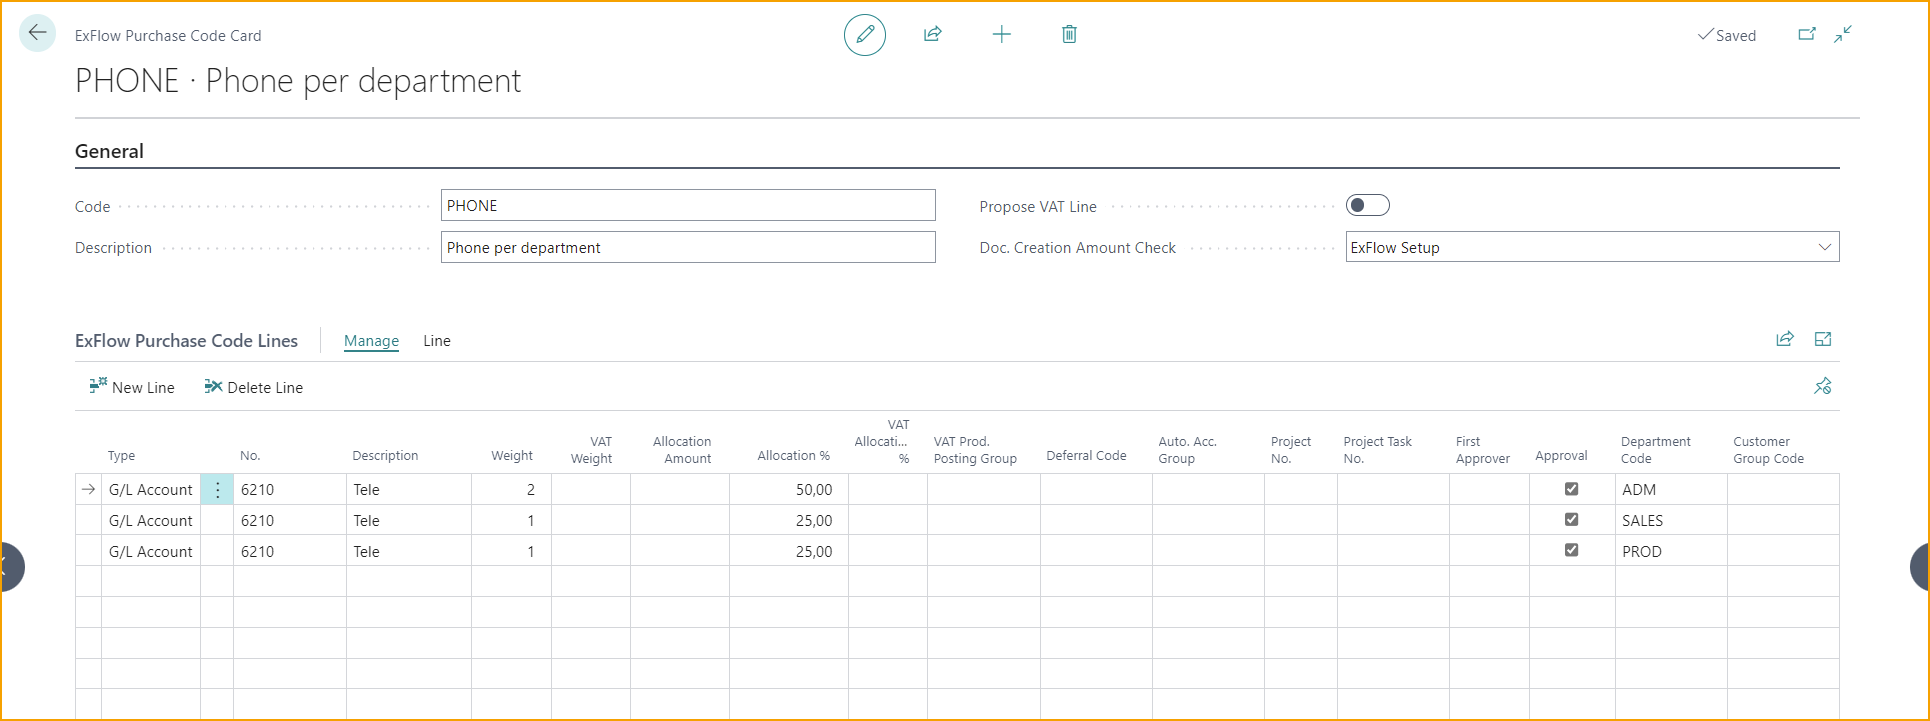Click the First Approver column header
1930x721 pixels.
(1483, 450)
